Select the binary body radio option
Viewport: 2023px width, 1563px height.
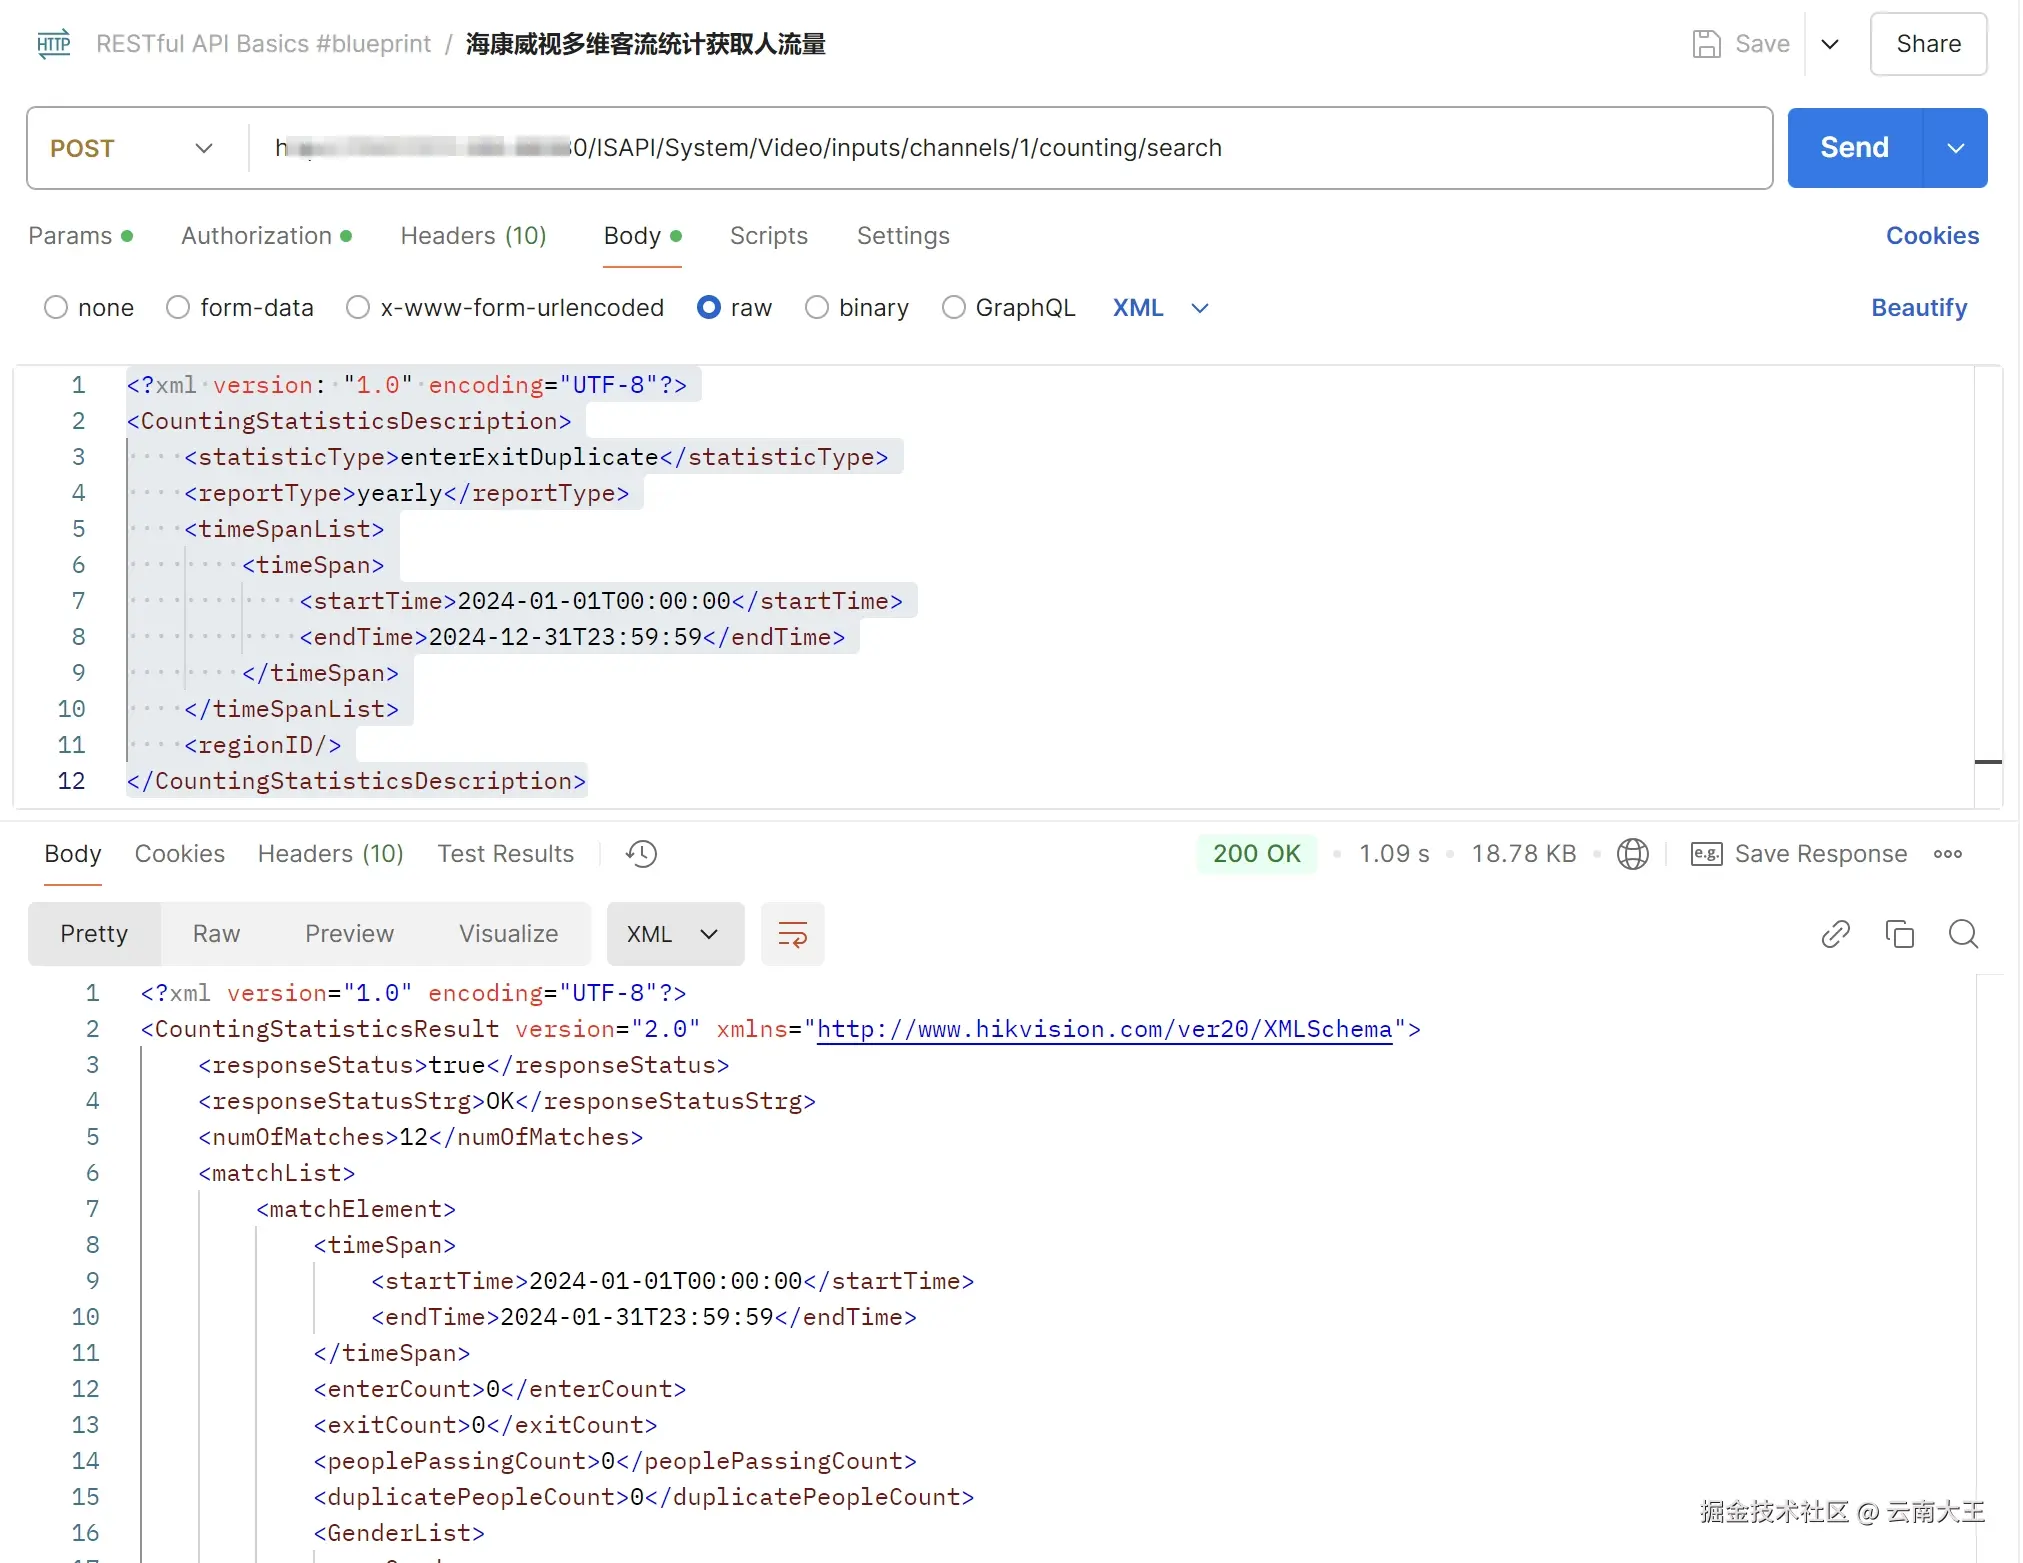click(x=817, y=308)
